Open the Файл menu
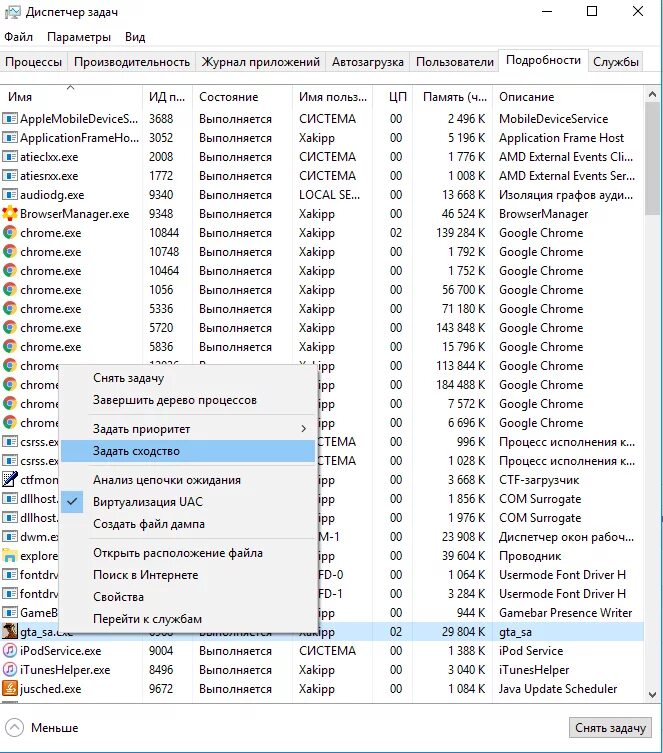The image size is (663, 753). 19,37
